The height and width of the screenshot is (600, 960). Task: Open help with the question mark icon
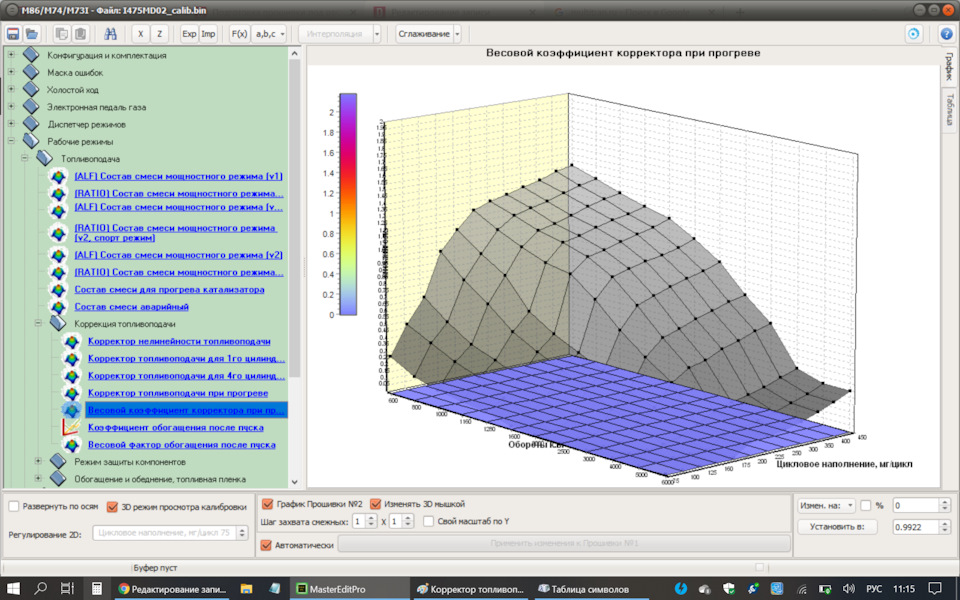(947, 34)
